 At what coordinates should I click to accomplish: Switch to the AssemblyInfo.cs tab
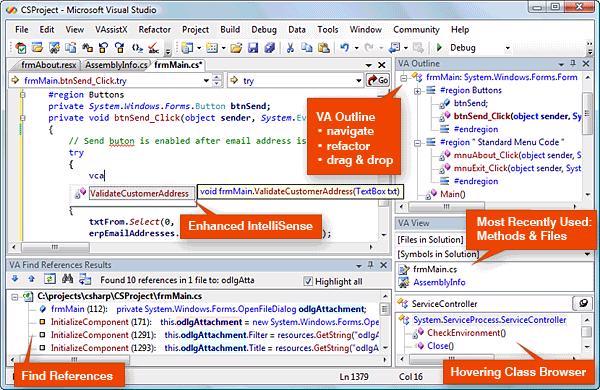pyautogui.click(x=116, y=65)
